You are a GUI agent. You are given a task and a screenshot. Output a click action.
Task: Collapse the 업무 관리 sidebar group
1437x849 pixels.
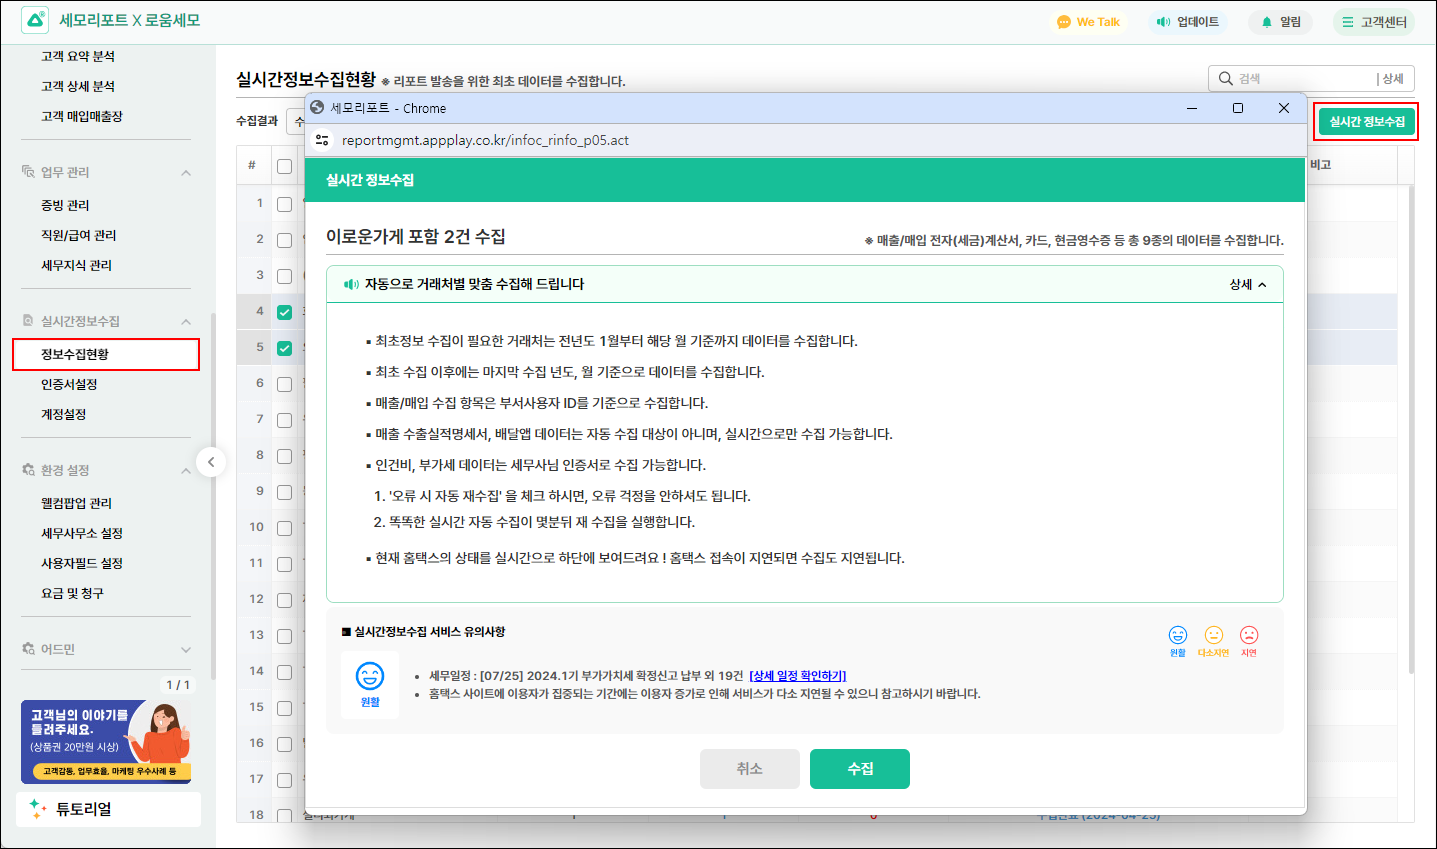186,172
